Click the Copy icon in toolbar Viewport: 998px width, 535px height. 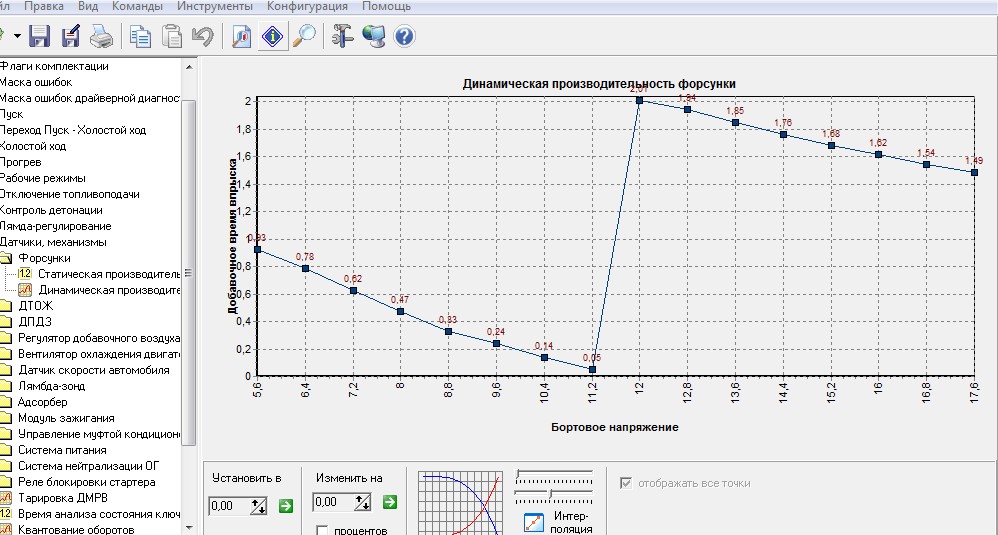pos(141,37)
